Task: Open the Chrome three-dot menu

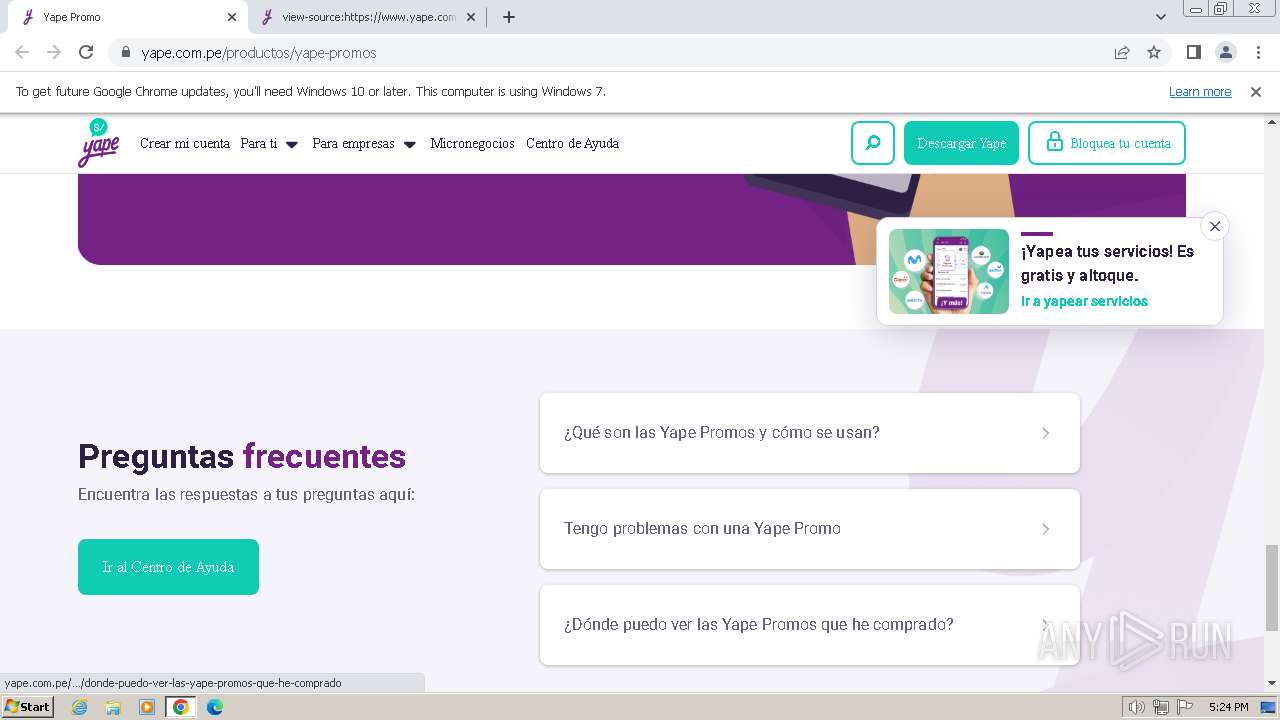Action: 1257,52
